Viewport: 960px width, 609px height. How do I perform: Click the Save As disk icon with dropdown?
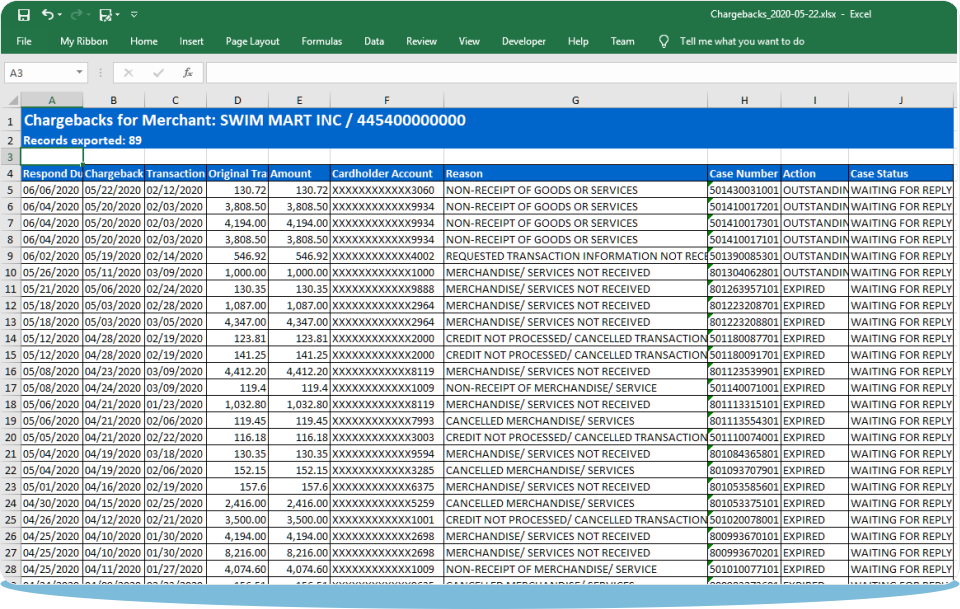point(106,15)
